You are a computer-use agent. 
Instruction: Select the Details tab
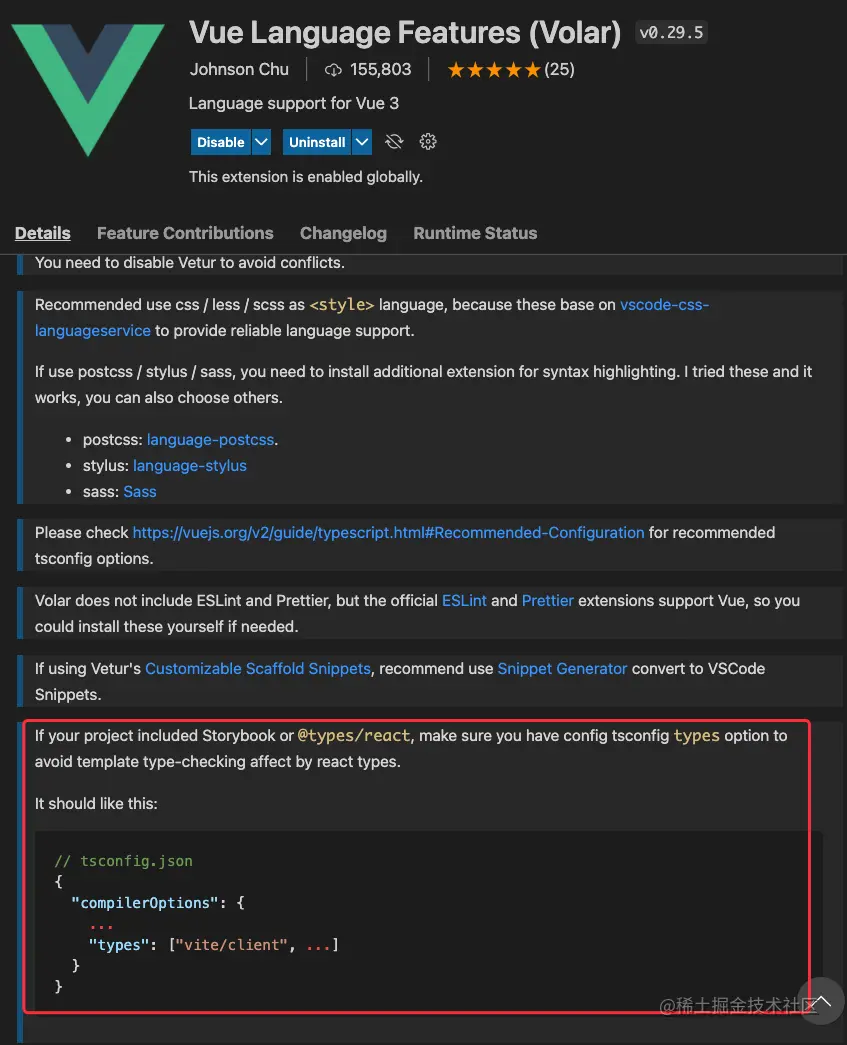tap(43, 233)
